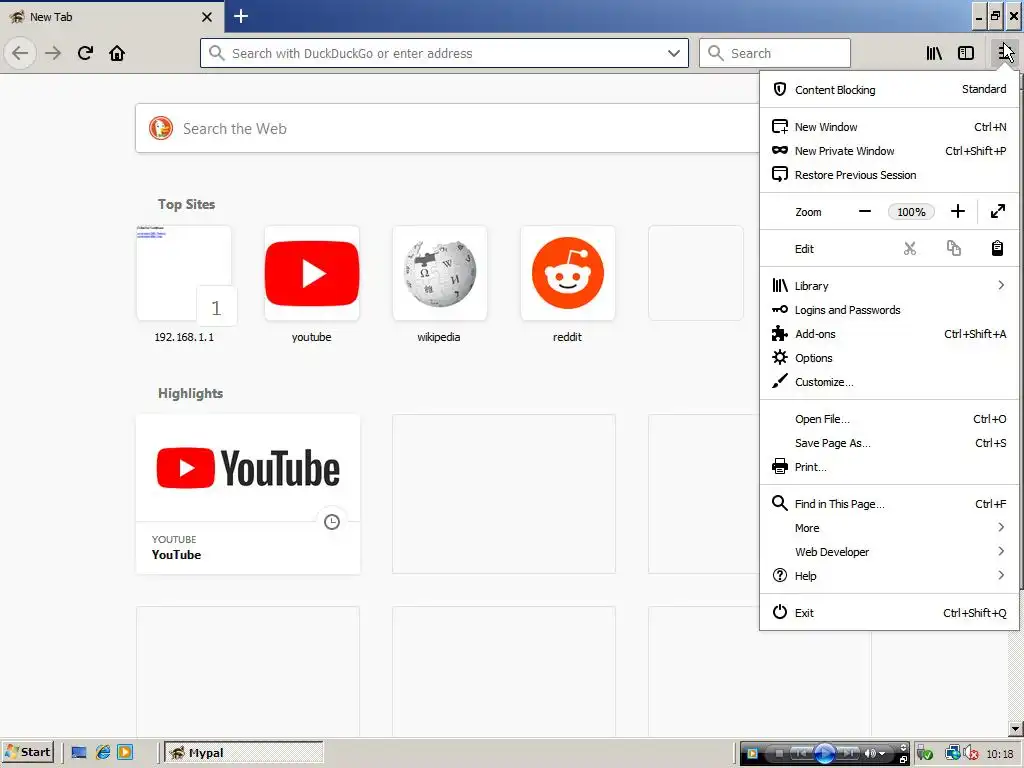1024x768 pixels.
Task: Click stop on taskbar media player
Action: point(778,753)
